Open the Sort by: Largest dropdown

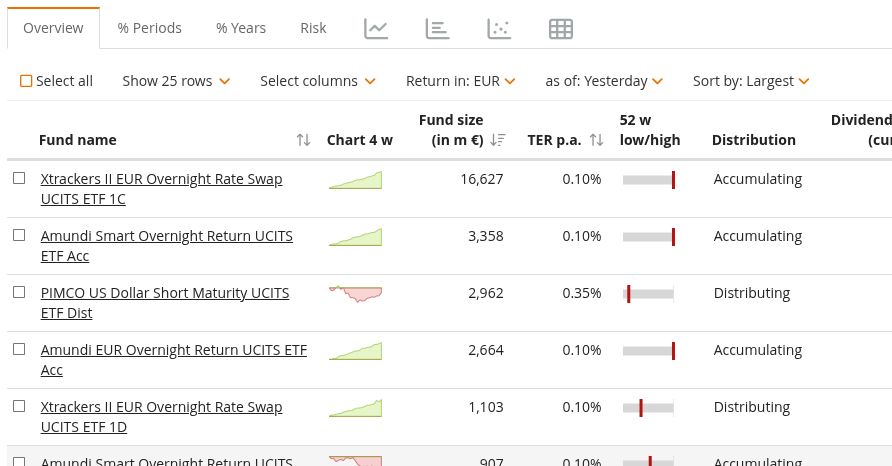751,81
